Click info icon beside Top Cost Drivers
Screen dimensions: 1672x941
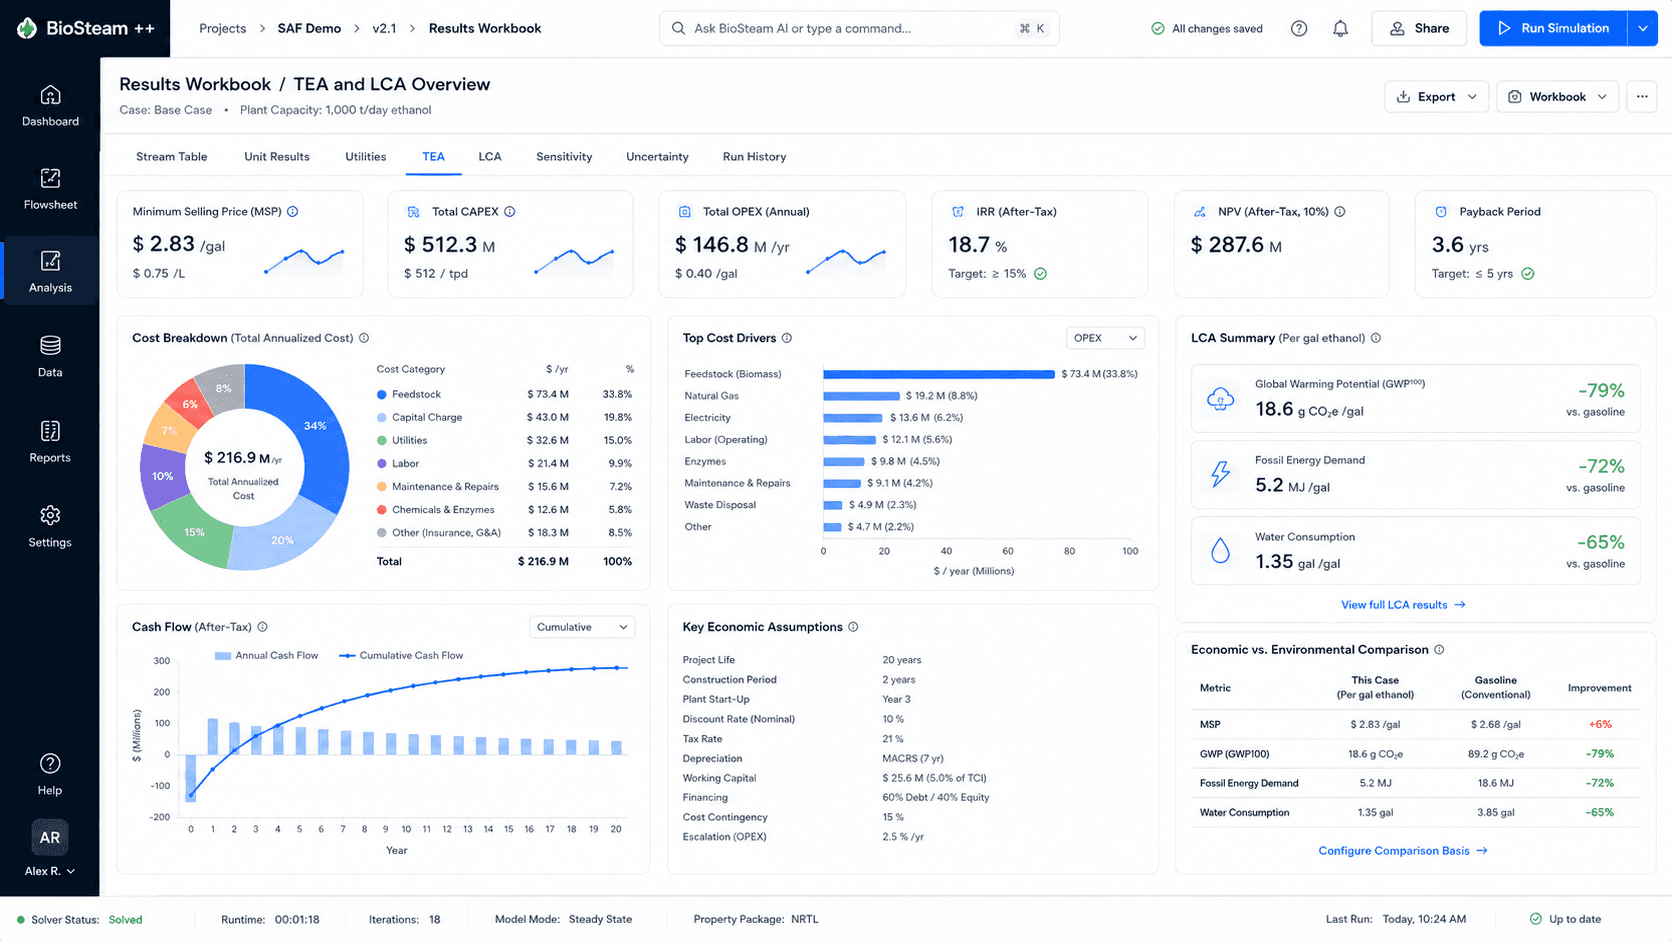787,338
